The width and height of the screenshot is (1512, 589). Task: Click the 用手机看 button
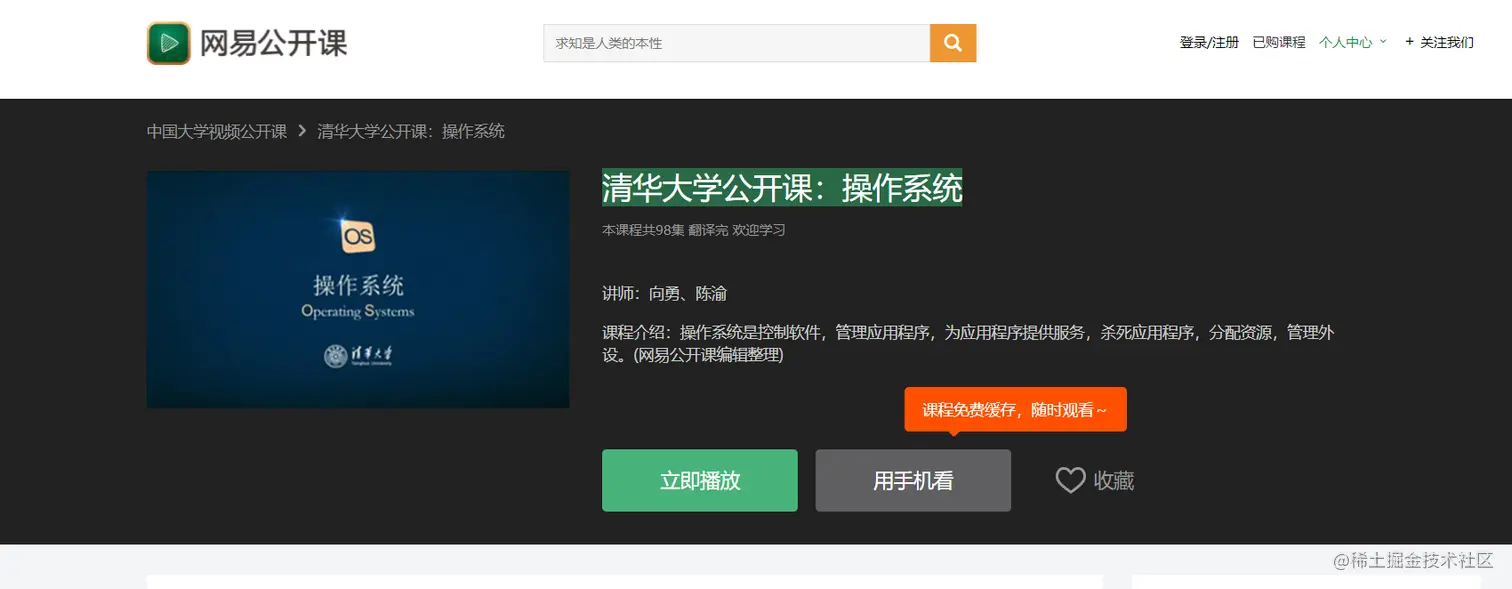click(913, 481)
